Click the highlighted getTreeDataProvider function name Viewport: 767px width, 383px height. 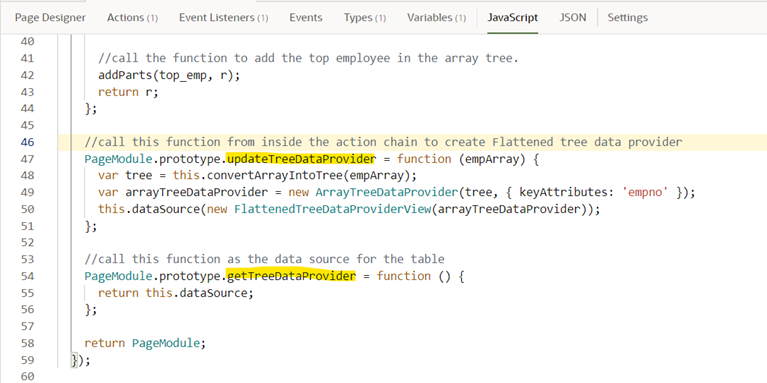[291, 276]
